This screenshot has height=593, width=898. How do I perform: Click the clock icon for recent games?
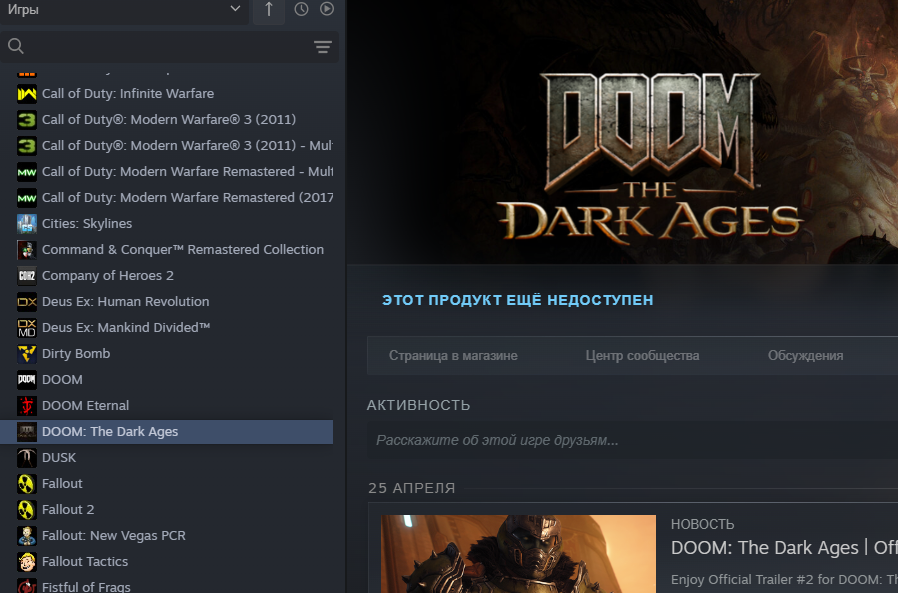(x=301, y=9)
